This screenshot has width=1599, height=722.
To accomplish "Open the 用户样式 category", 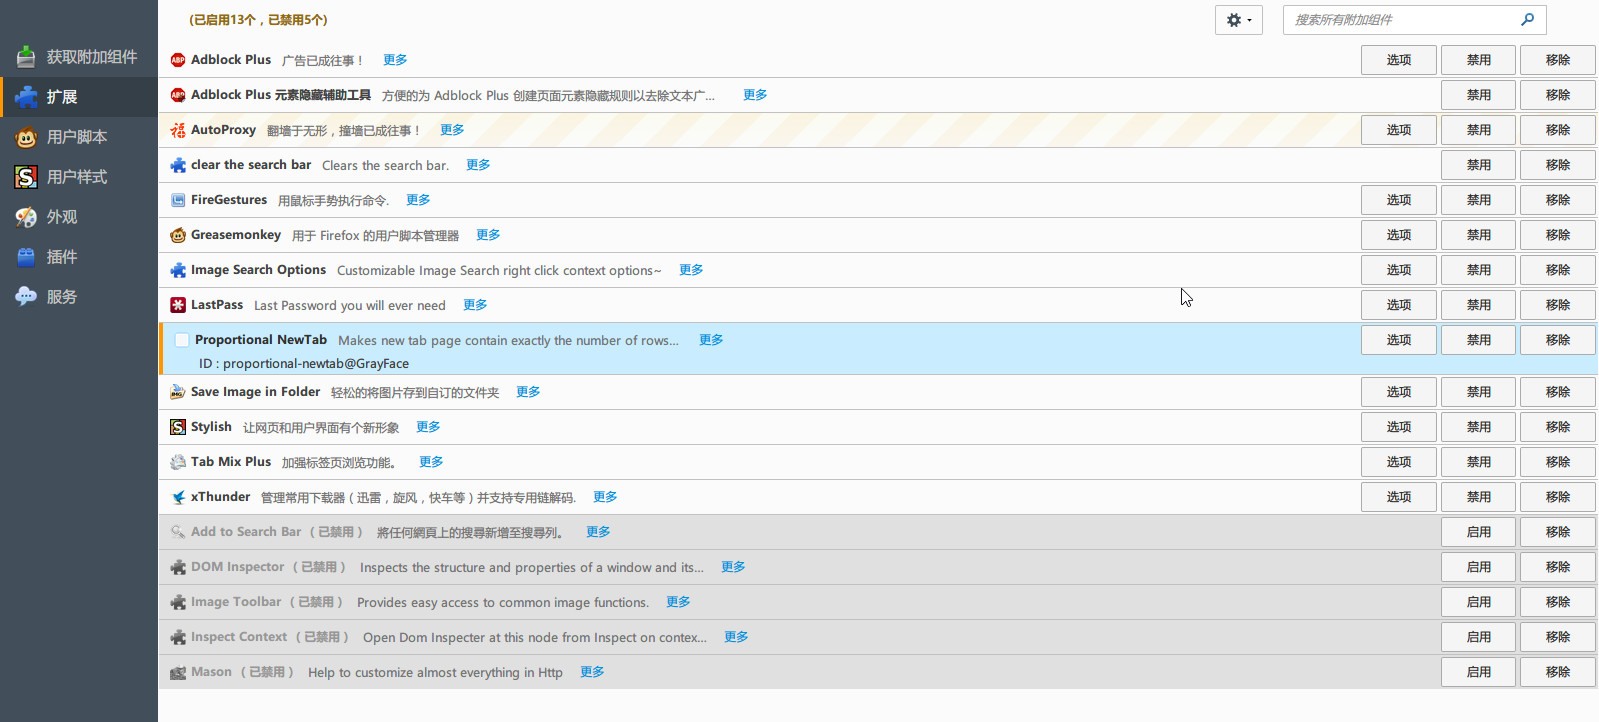I will coord(79,177).
